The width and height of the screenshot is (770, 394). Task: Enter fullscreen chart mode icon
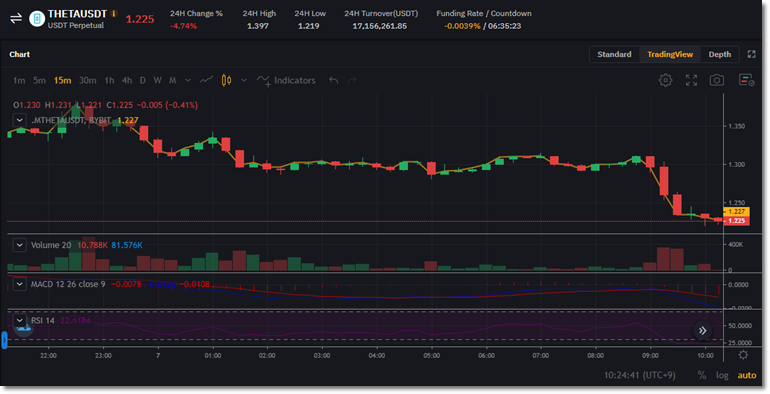click(x=691, y=80)
